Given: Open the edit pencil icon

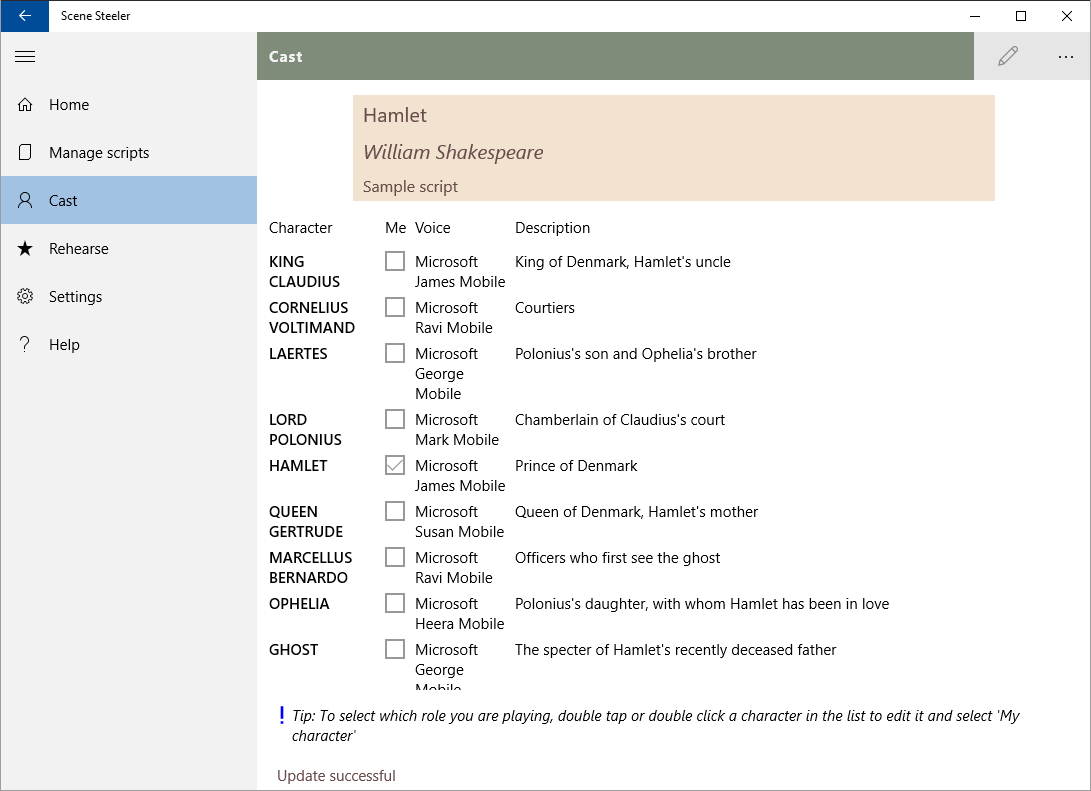Looking at the screenshot, I should coord(1008,56).
